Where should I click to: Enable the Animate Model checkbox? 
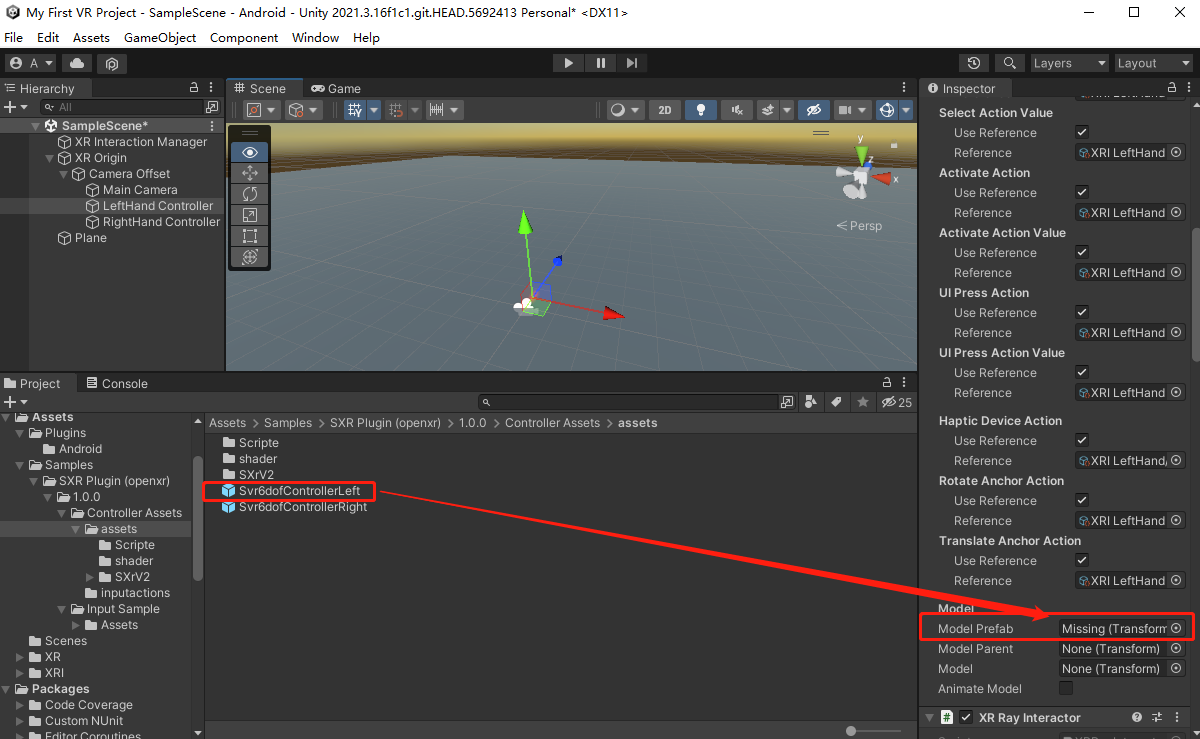[1066, 688]
